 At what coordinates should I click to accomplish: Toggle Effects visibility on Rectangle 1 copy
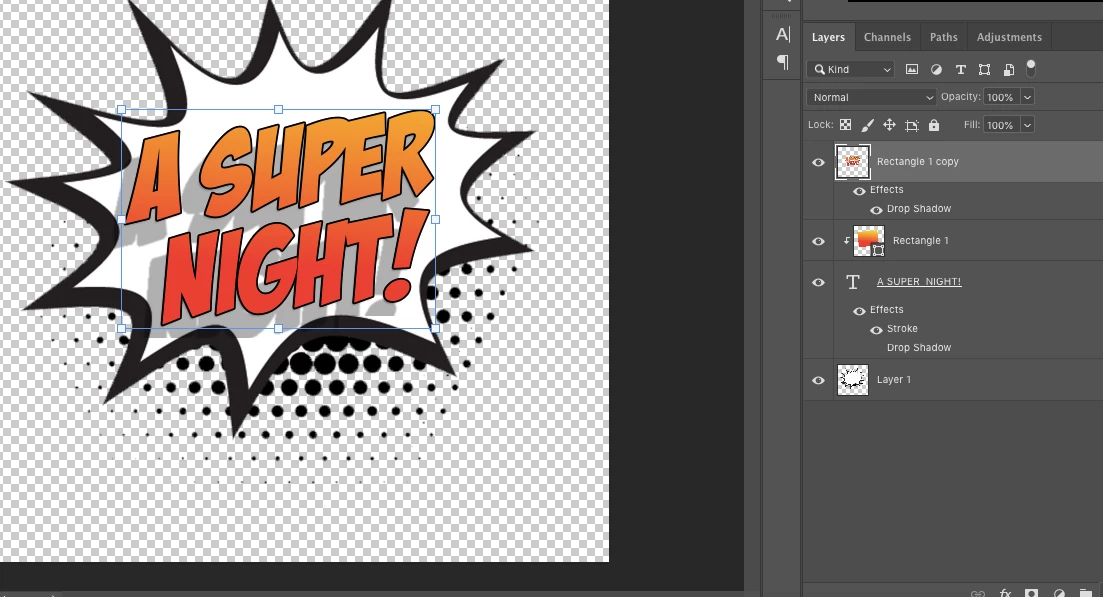pyautogui.click(x=859, y=191)
